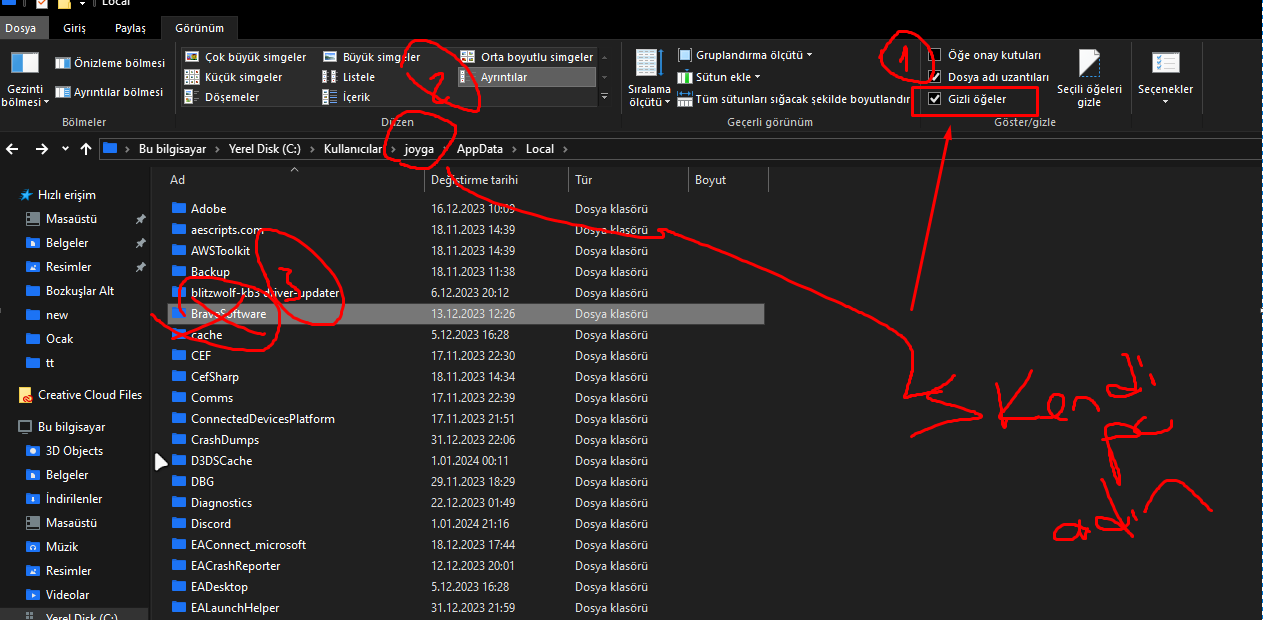Toggle the Dosya adı uzantıları checkbox
The width and height of the screenshot is (1263, 620).
pos(935,77)
